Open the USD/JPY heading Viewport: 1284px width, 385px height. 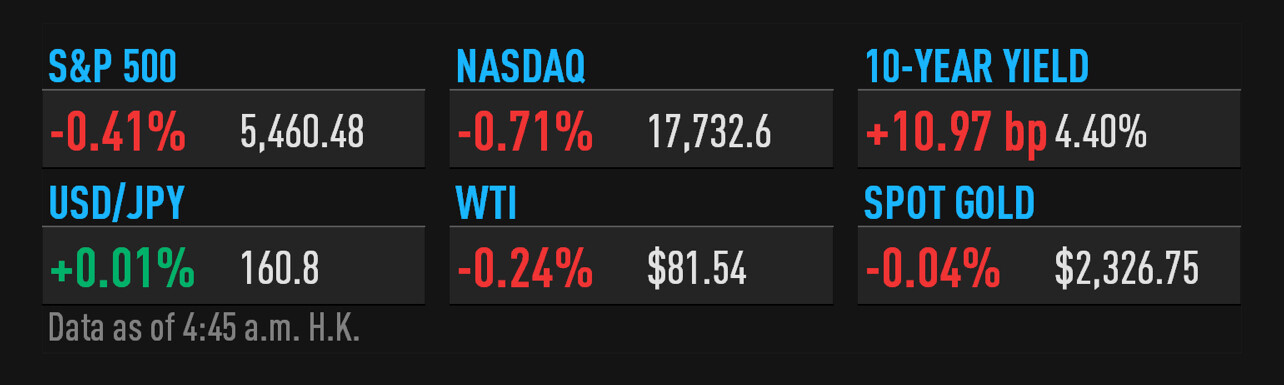117,204
